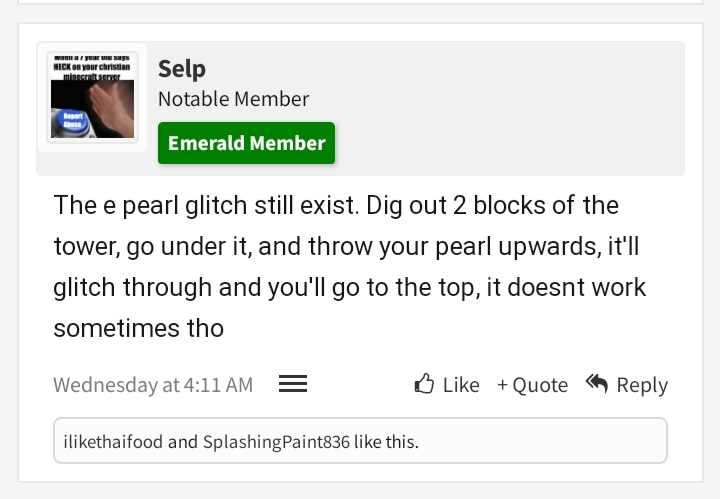This screenshot has width=720, height=499.
Task: Open Selp's avatar image
Action: click(92, 97)
